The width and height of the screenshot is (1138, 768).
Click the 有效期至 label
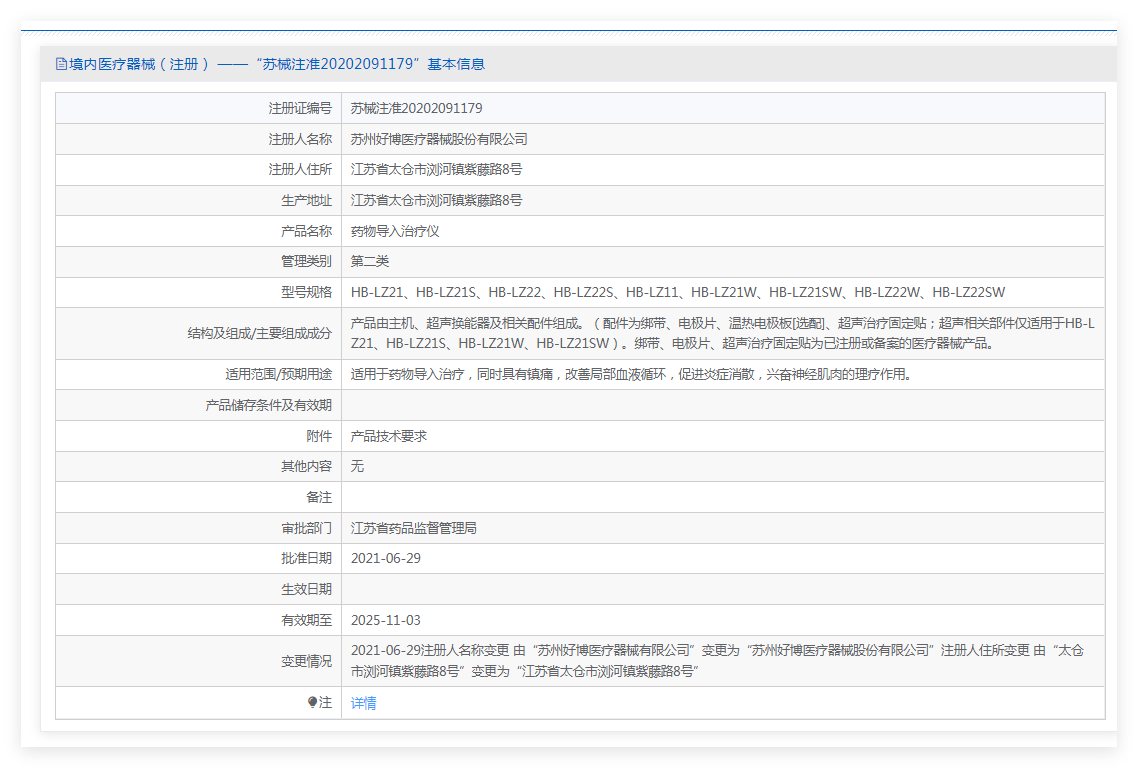pyautogui.click(x=306, y=620)
